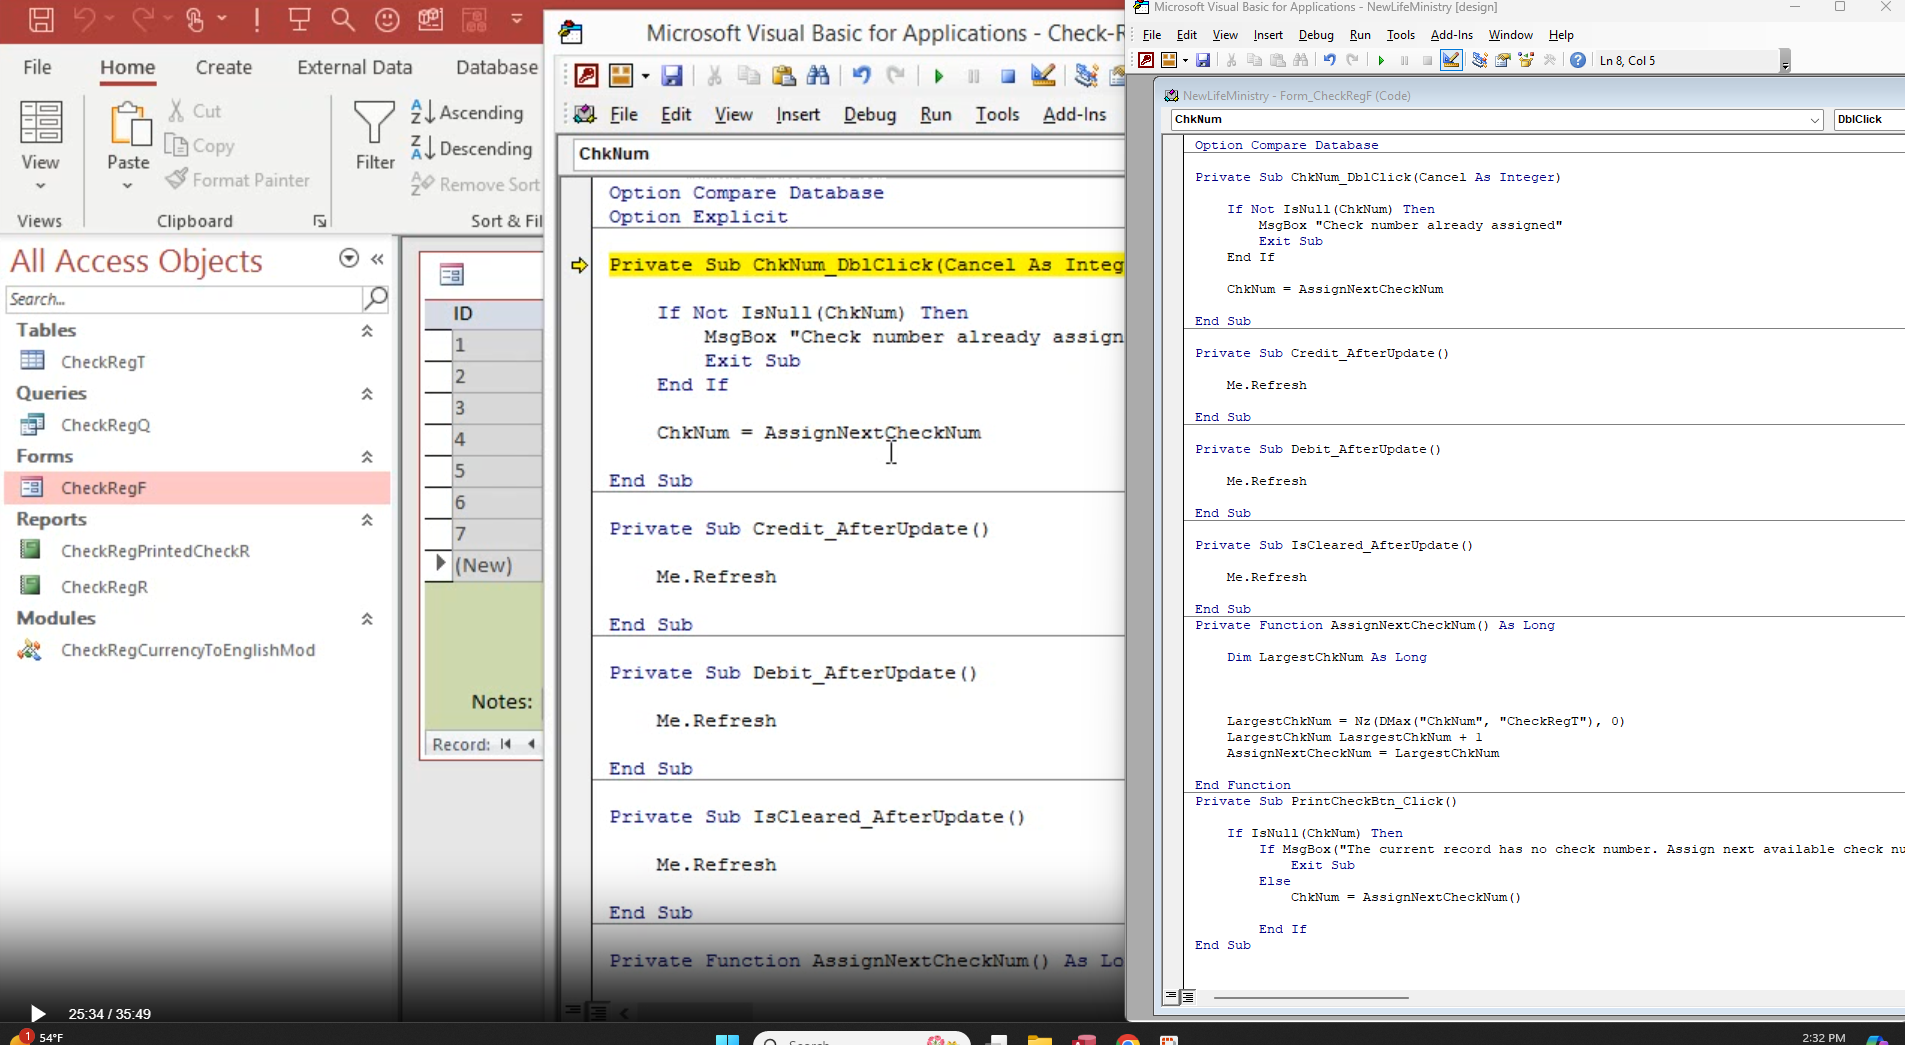1905x1045 pixels.
Task: Sort records Ascending in Access ribbon
Action: [470, 112]
